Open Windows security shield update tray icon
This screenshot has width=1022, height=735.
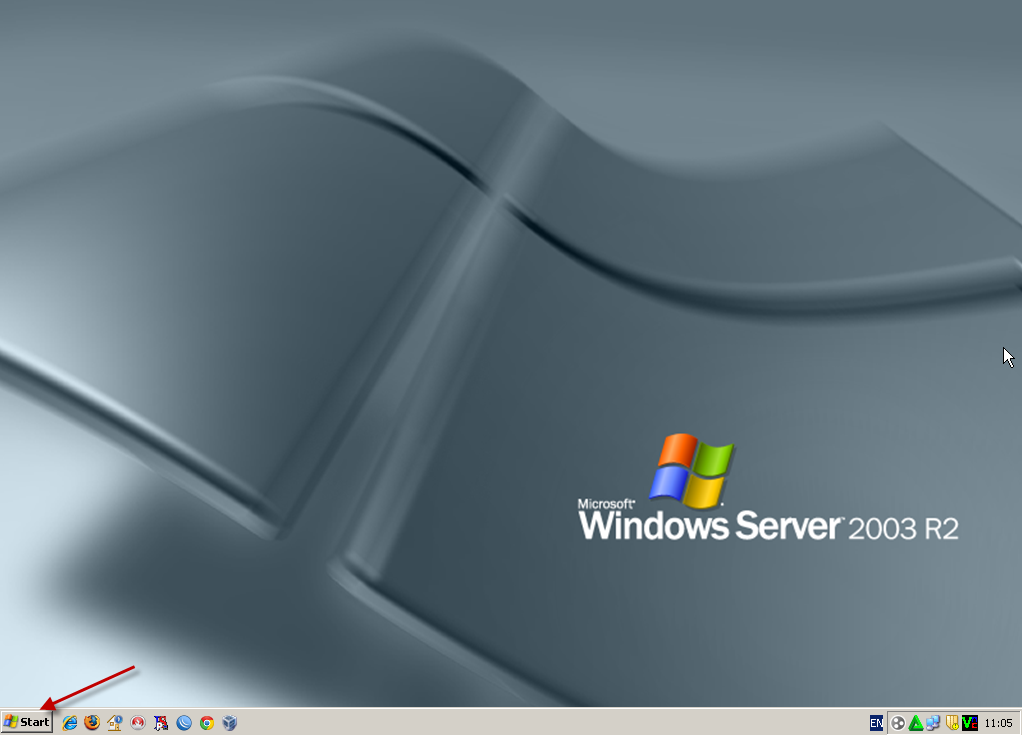coord(952,723)
